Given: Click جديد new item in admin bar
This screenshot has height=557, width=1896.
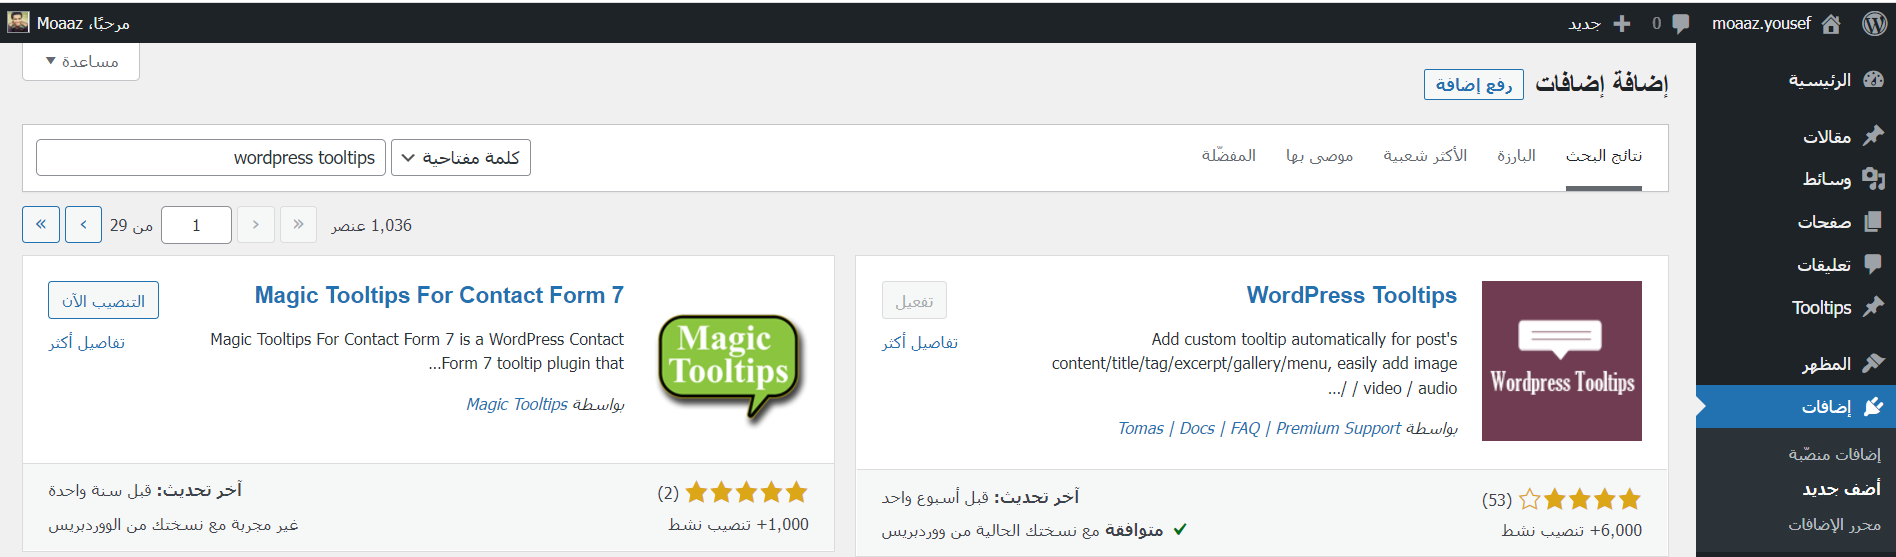Looking at the screenshot, I should tap(1584, 24).
